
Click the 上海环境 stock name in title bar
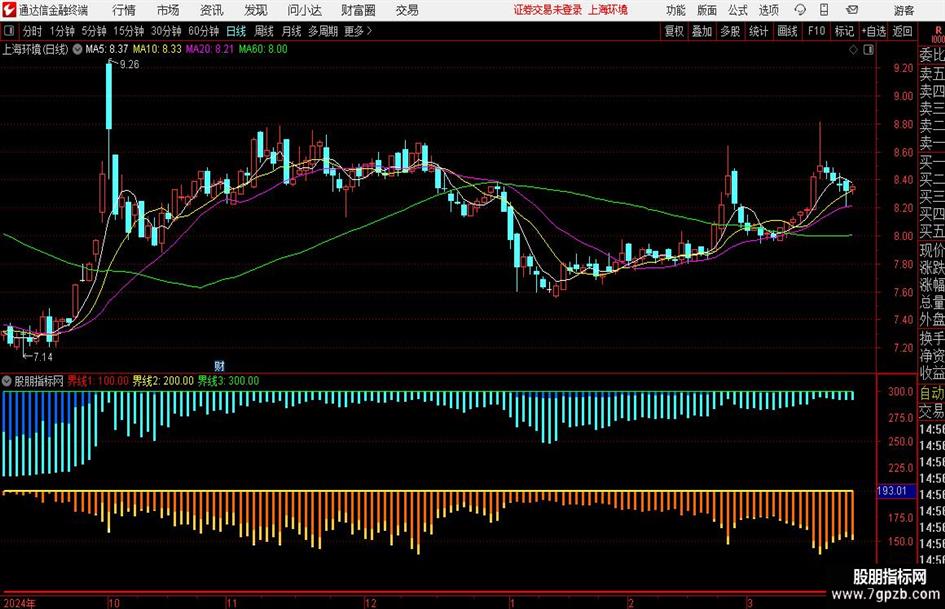coord(608,10)
